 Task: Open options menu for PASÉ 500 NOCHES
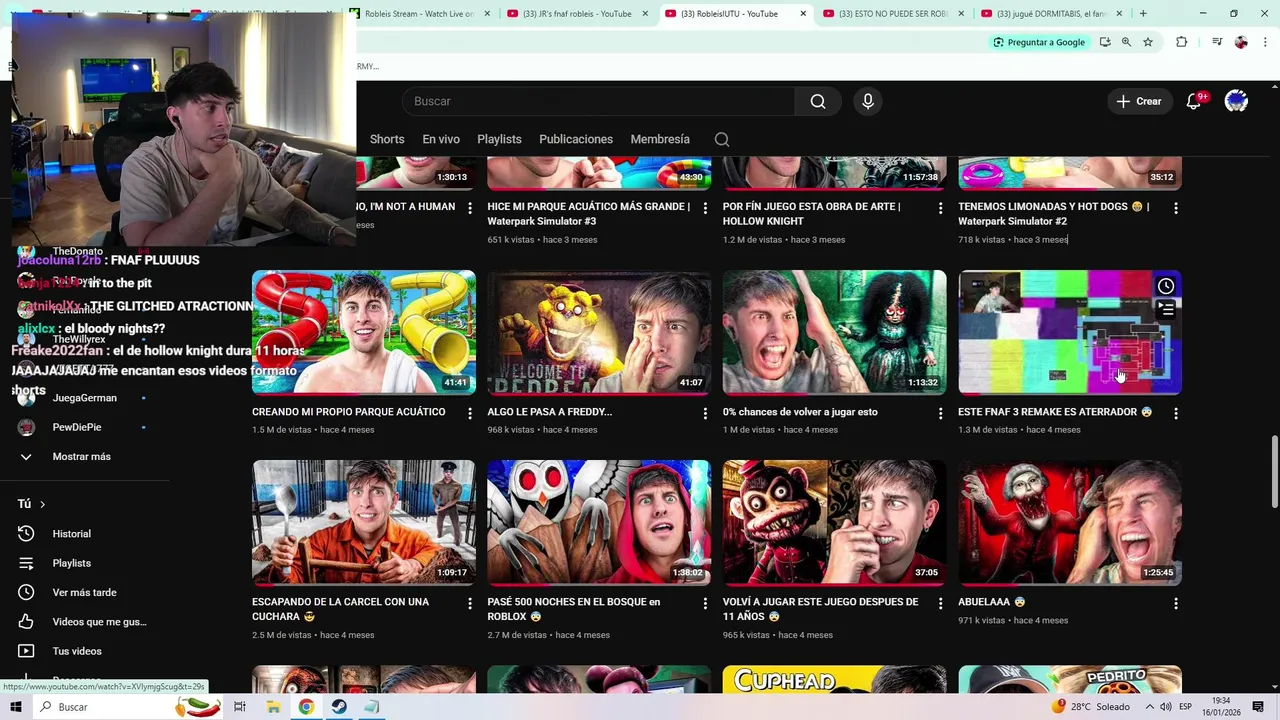(x=705, y=603)
